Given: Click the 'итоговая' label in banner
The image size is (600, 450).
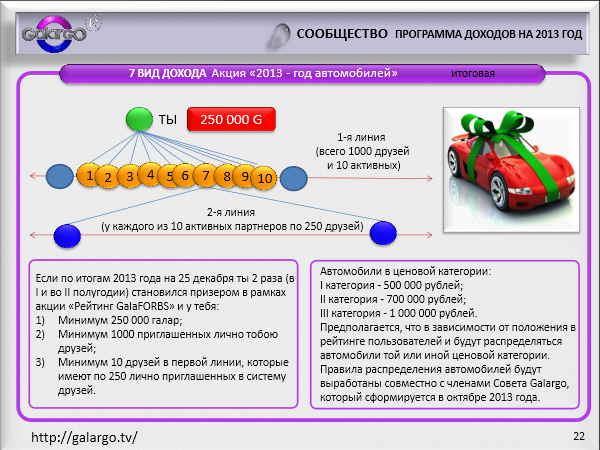Looking at the screenshot, I should [473, 73].
